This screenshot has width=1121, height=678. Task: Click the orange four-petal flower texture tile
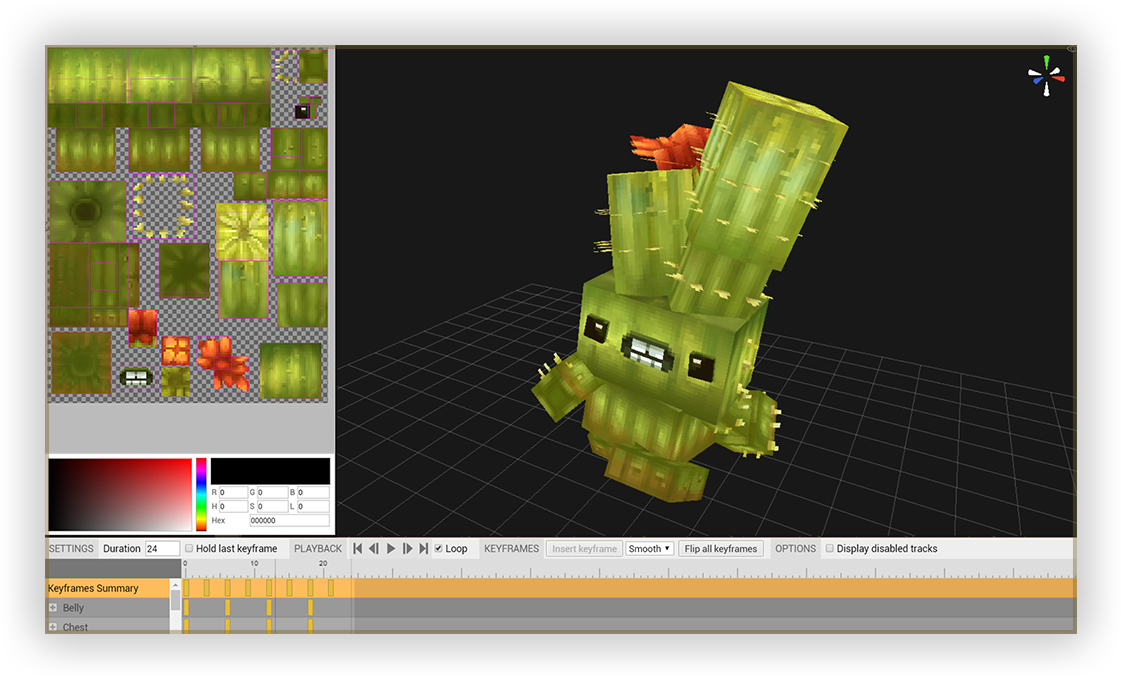[176, 350]
